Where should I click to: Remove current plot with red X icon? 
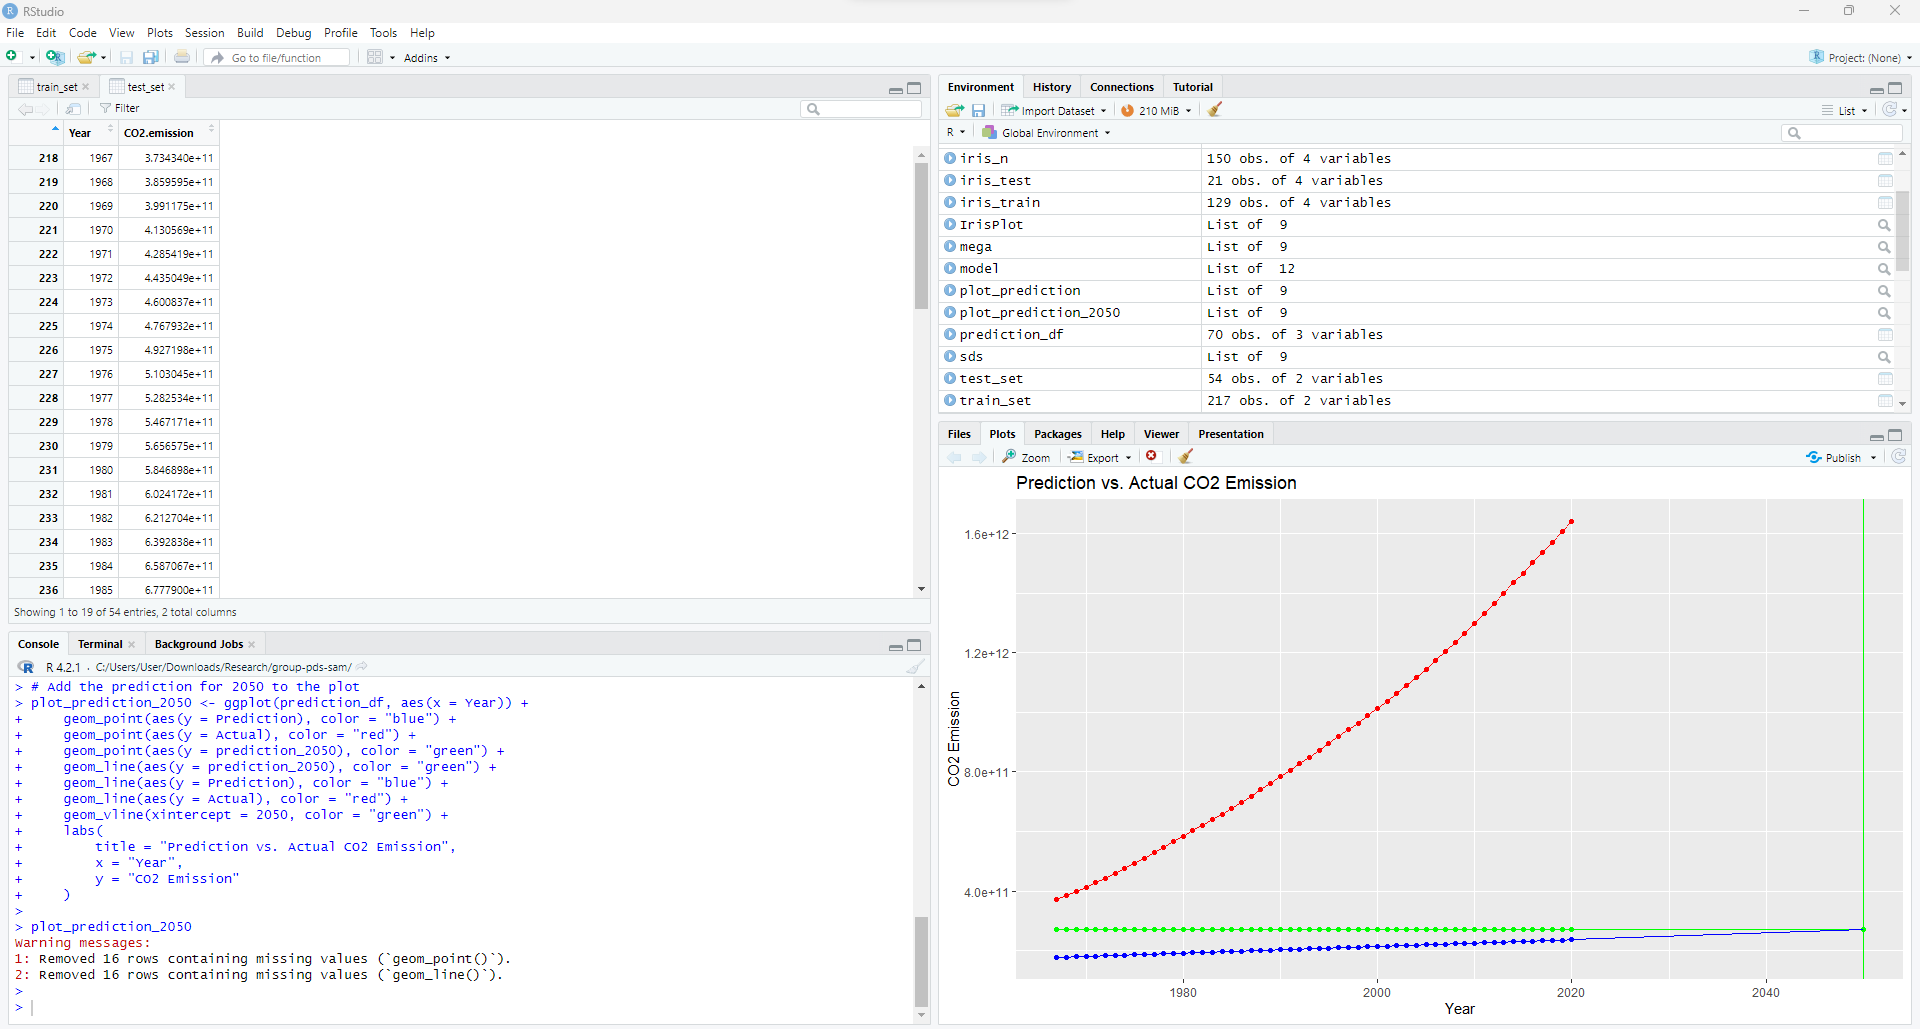1152,457
